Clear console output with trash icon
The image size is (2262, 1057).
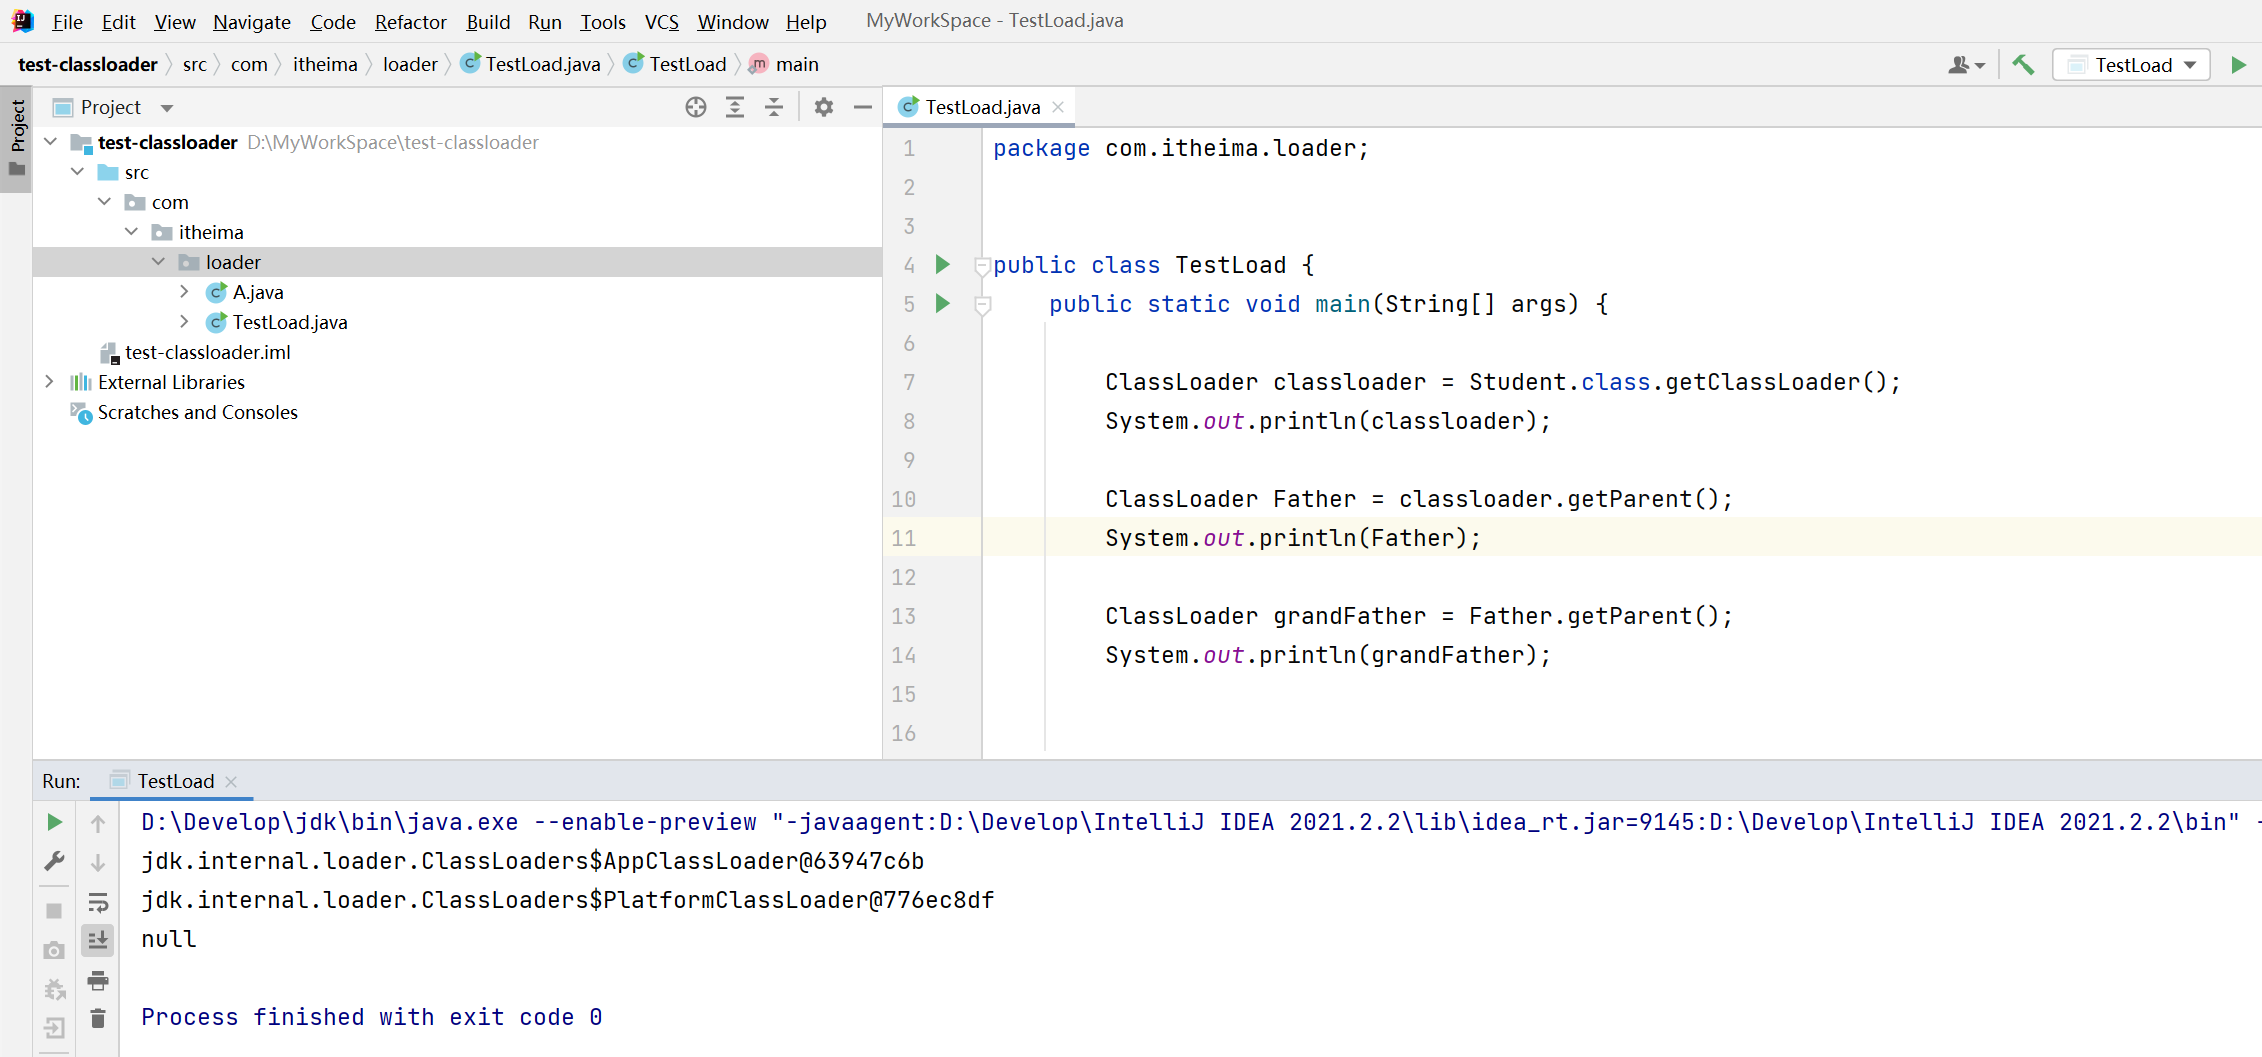coord(98,1019)
